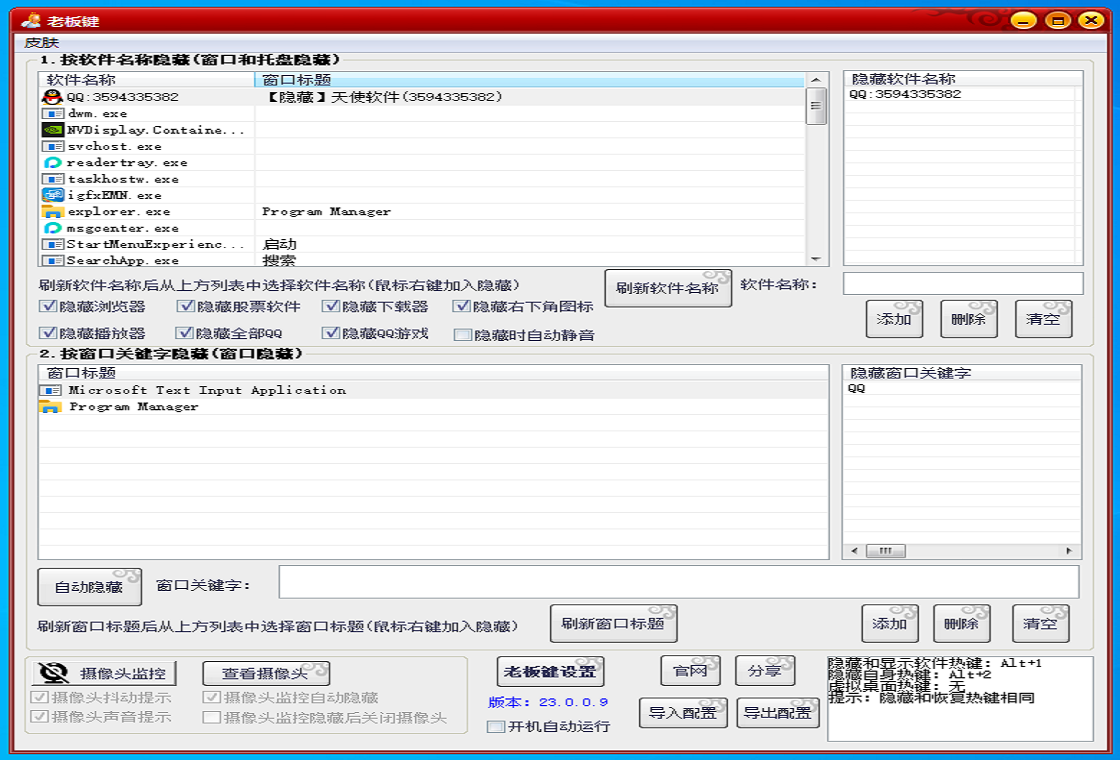The width and height of the screenshot is (1120, 760).
Task: Click 官网 button
Action: 690,671
